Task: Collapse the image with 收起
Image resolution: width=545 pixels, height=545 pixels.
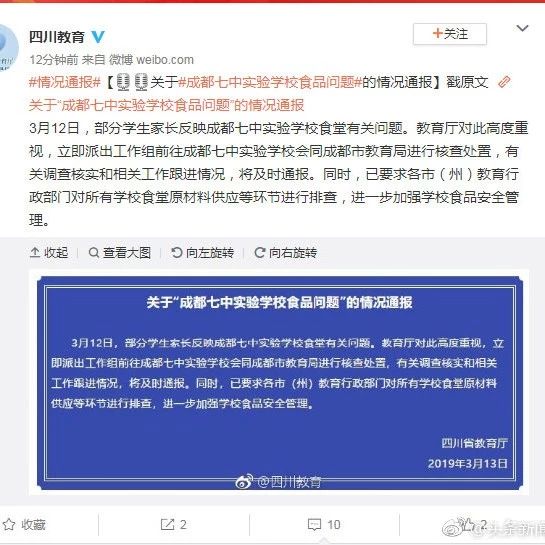Action: point(49,253)
